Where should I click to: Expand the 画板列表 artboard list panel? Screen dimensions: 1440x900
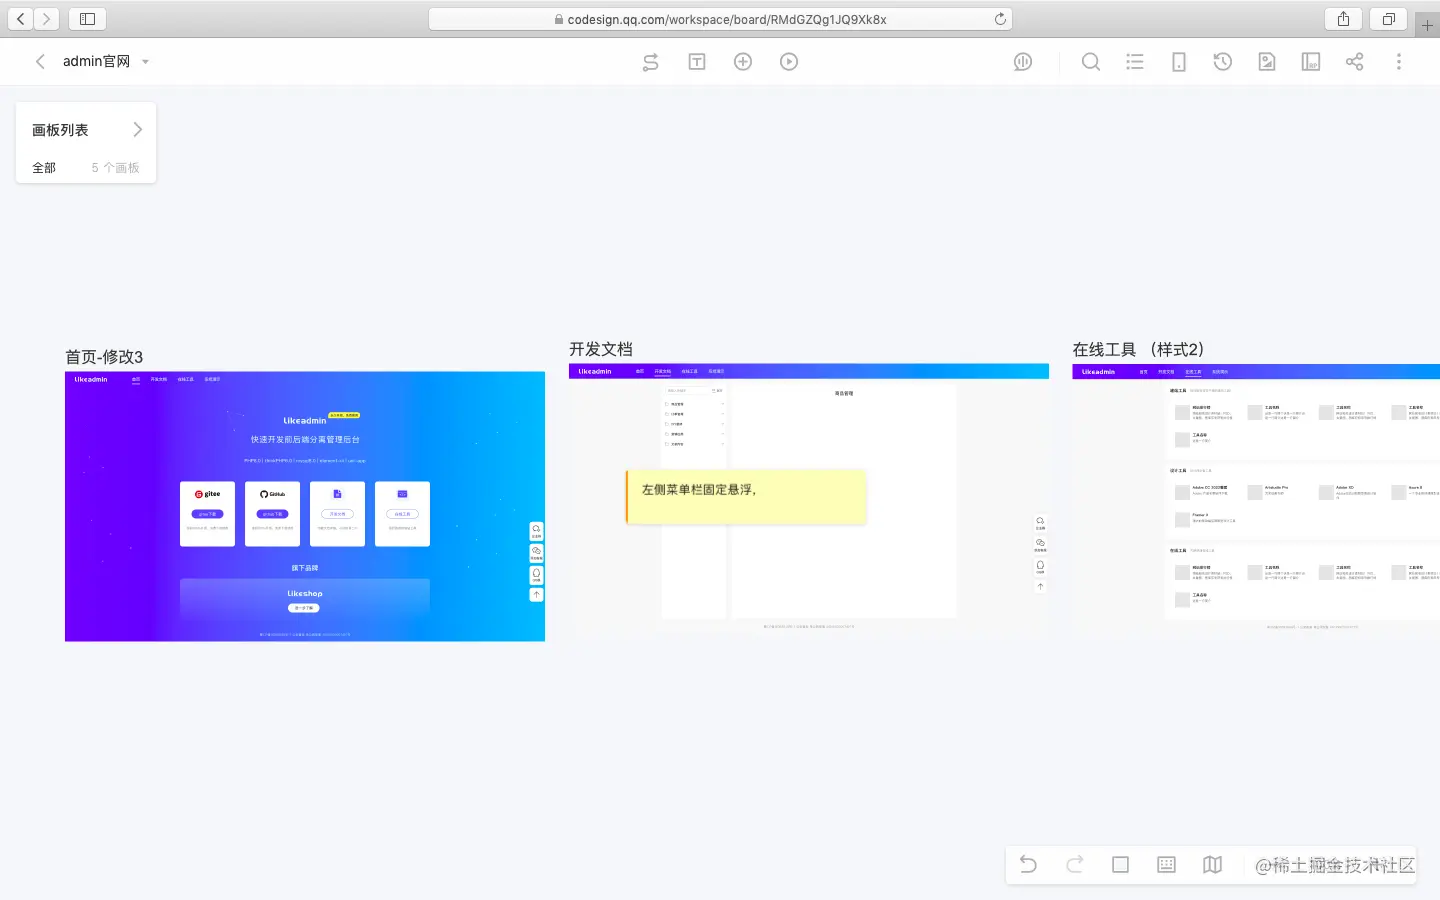pyautogui.click(x=138, y=130)
